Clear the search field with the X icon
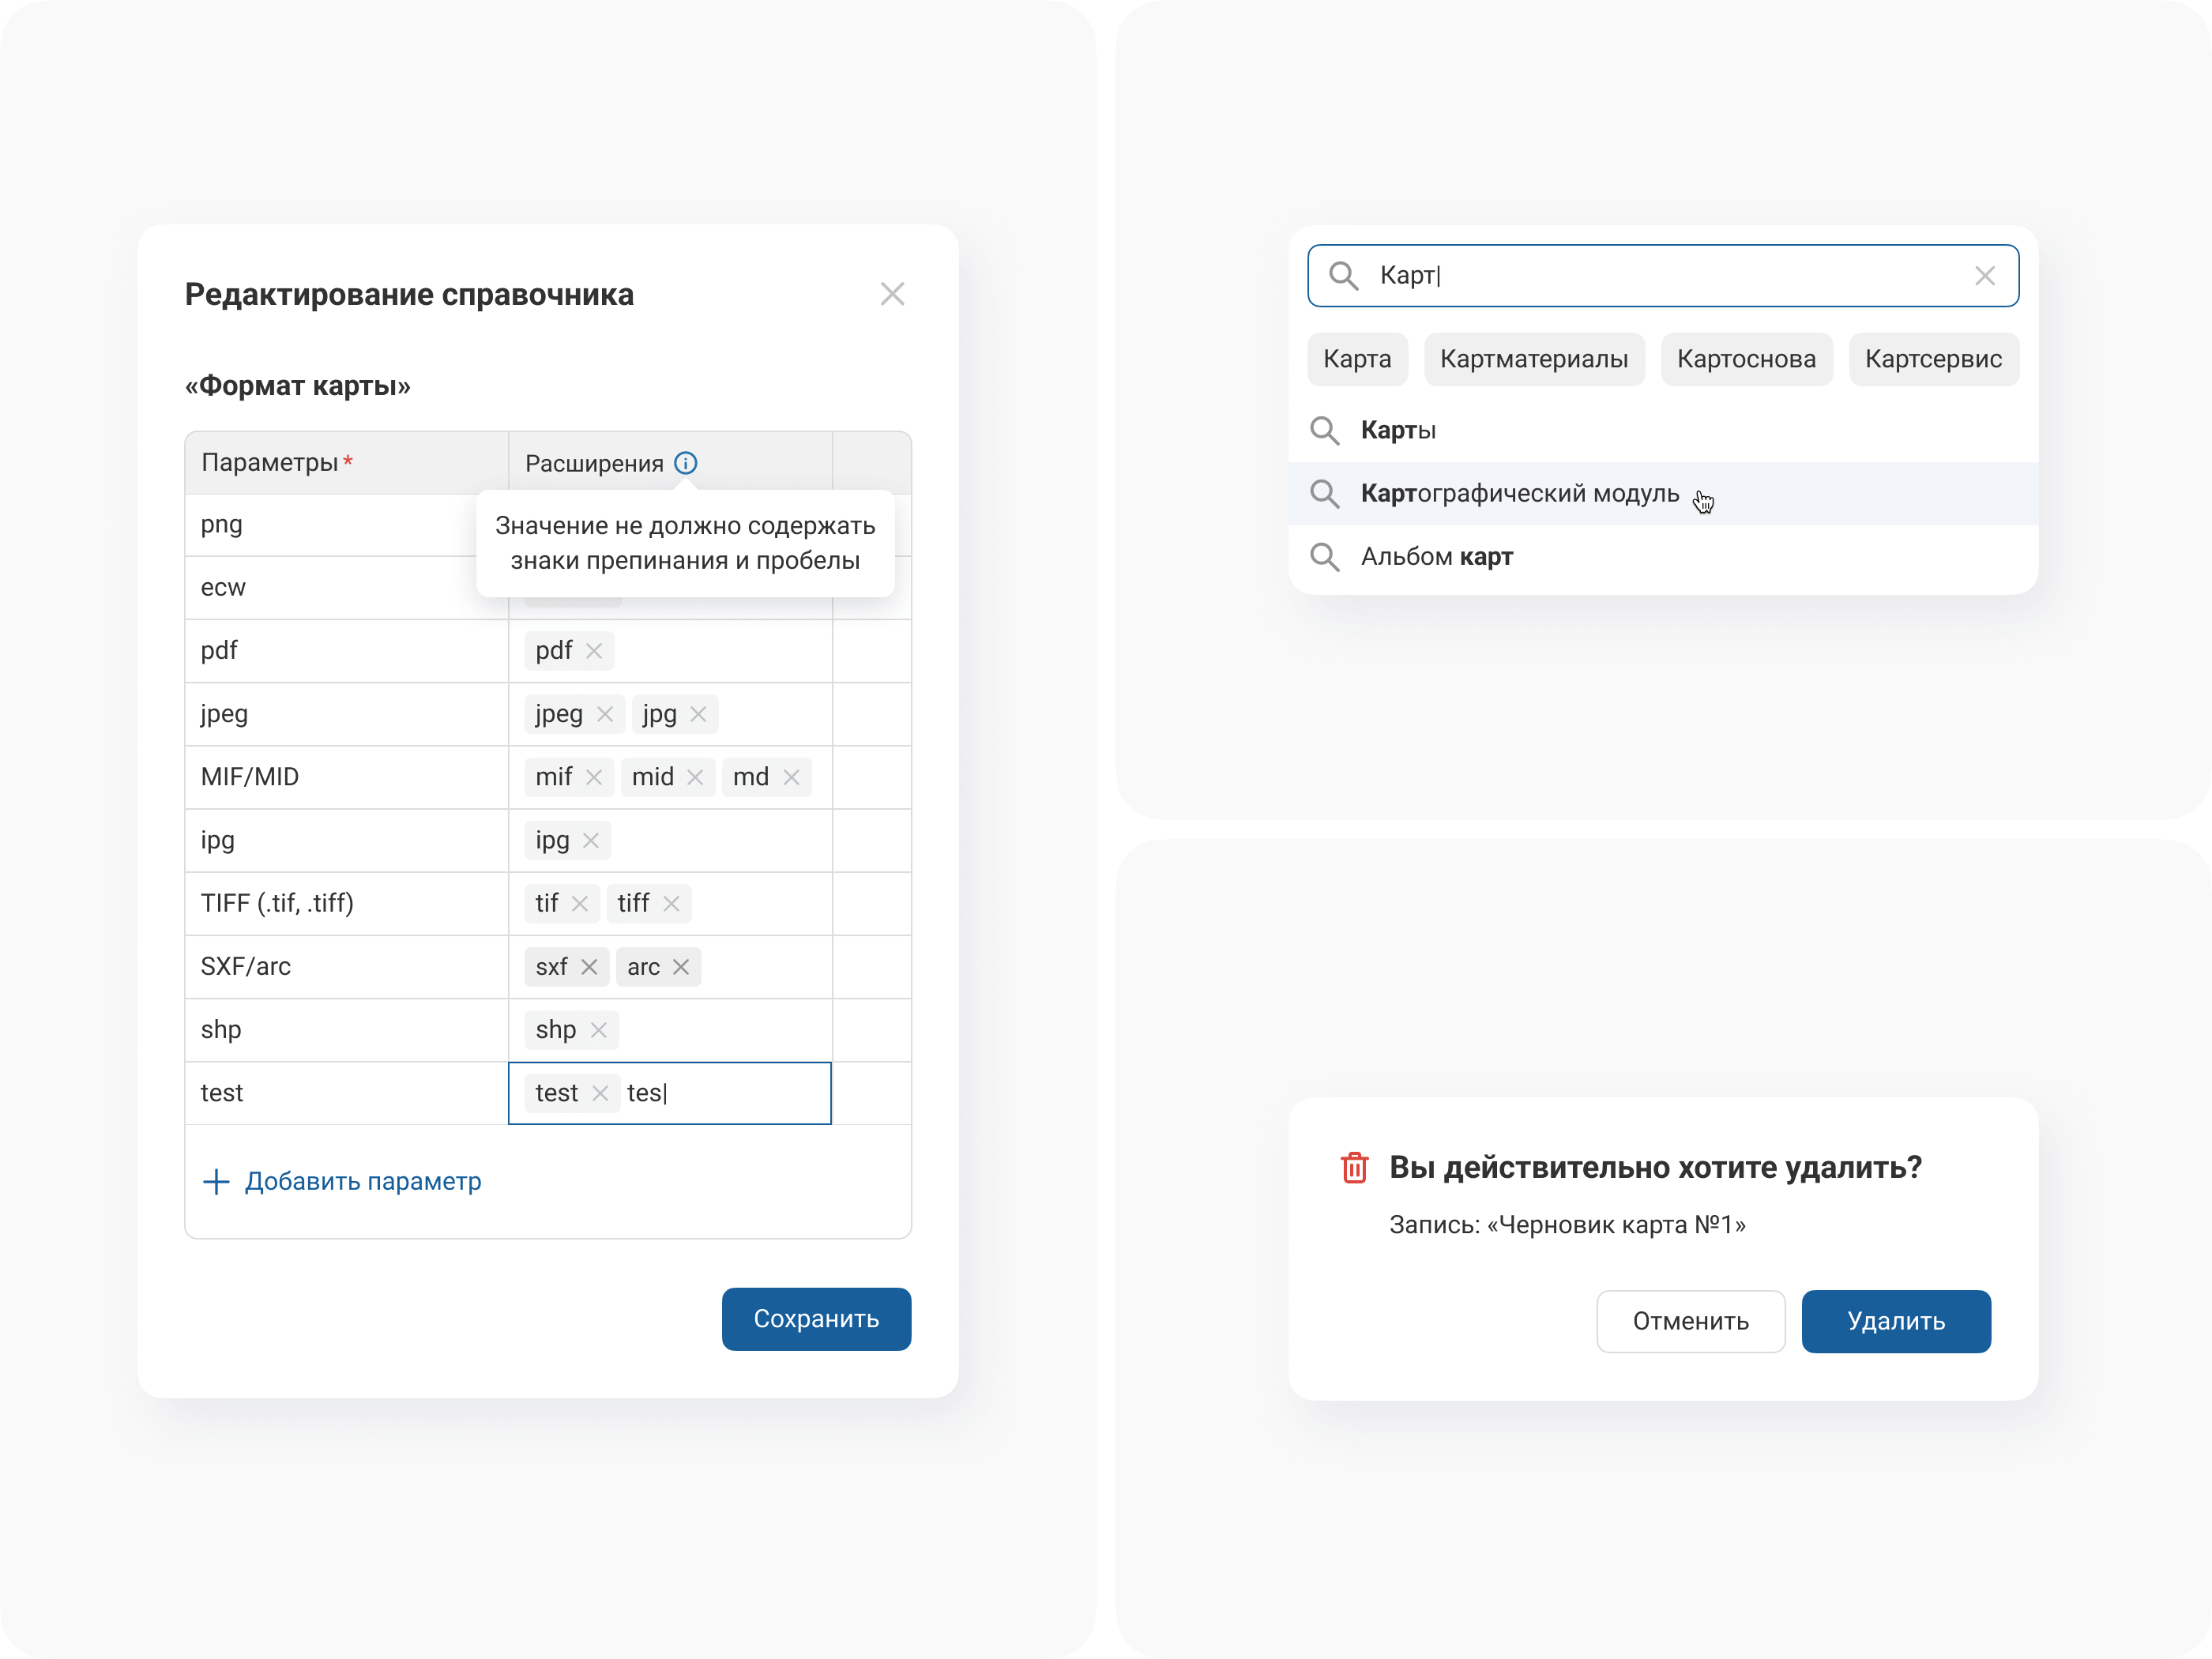Viewport: 2212px width, 1659px height. tap(1984, 276)
